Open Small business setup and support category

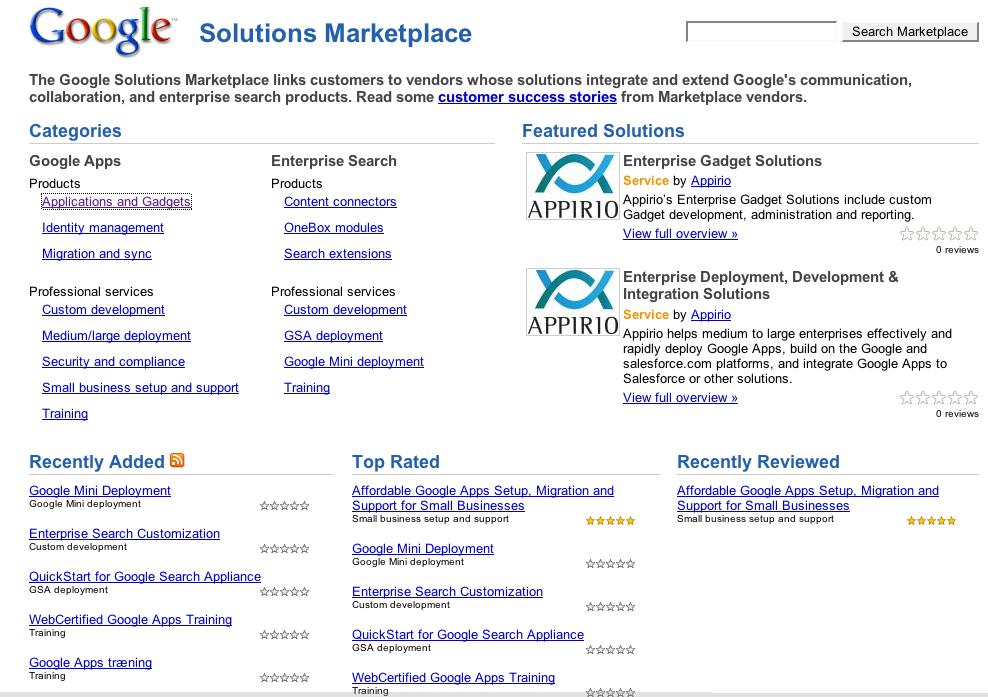pyautogui.click(x=141, y=387)
